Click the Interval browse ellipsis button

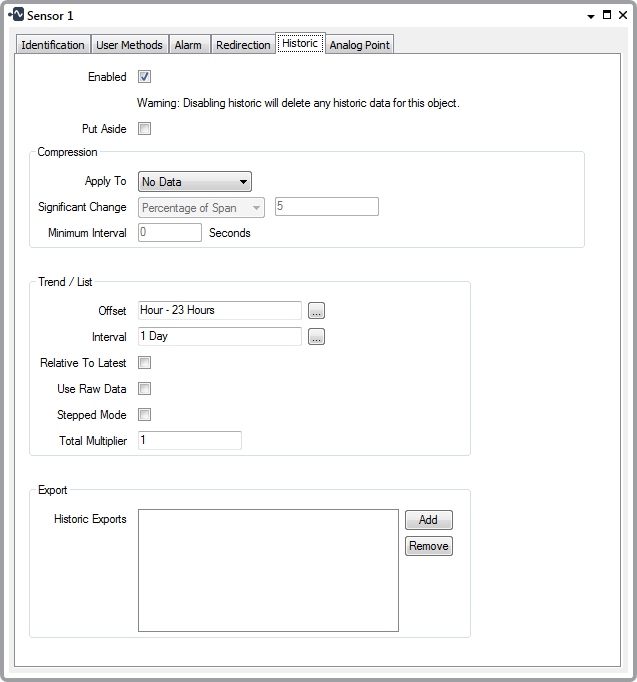coord(316,337)
